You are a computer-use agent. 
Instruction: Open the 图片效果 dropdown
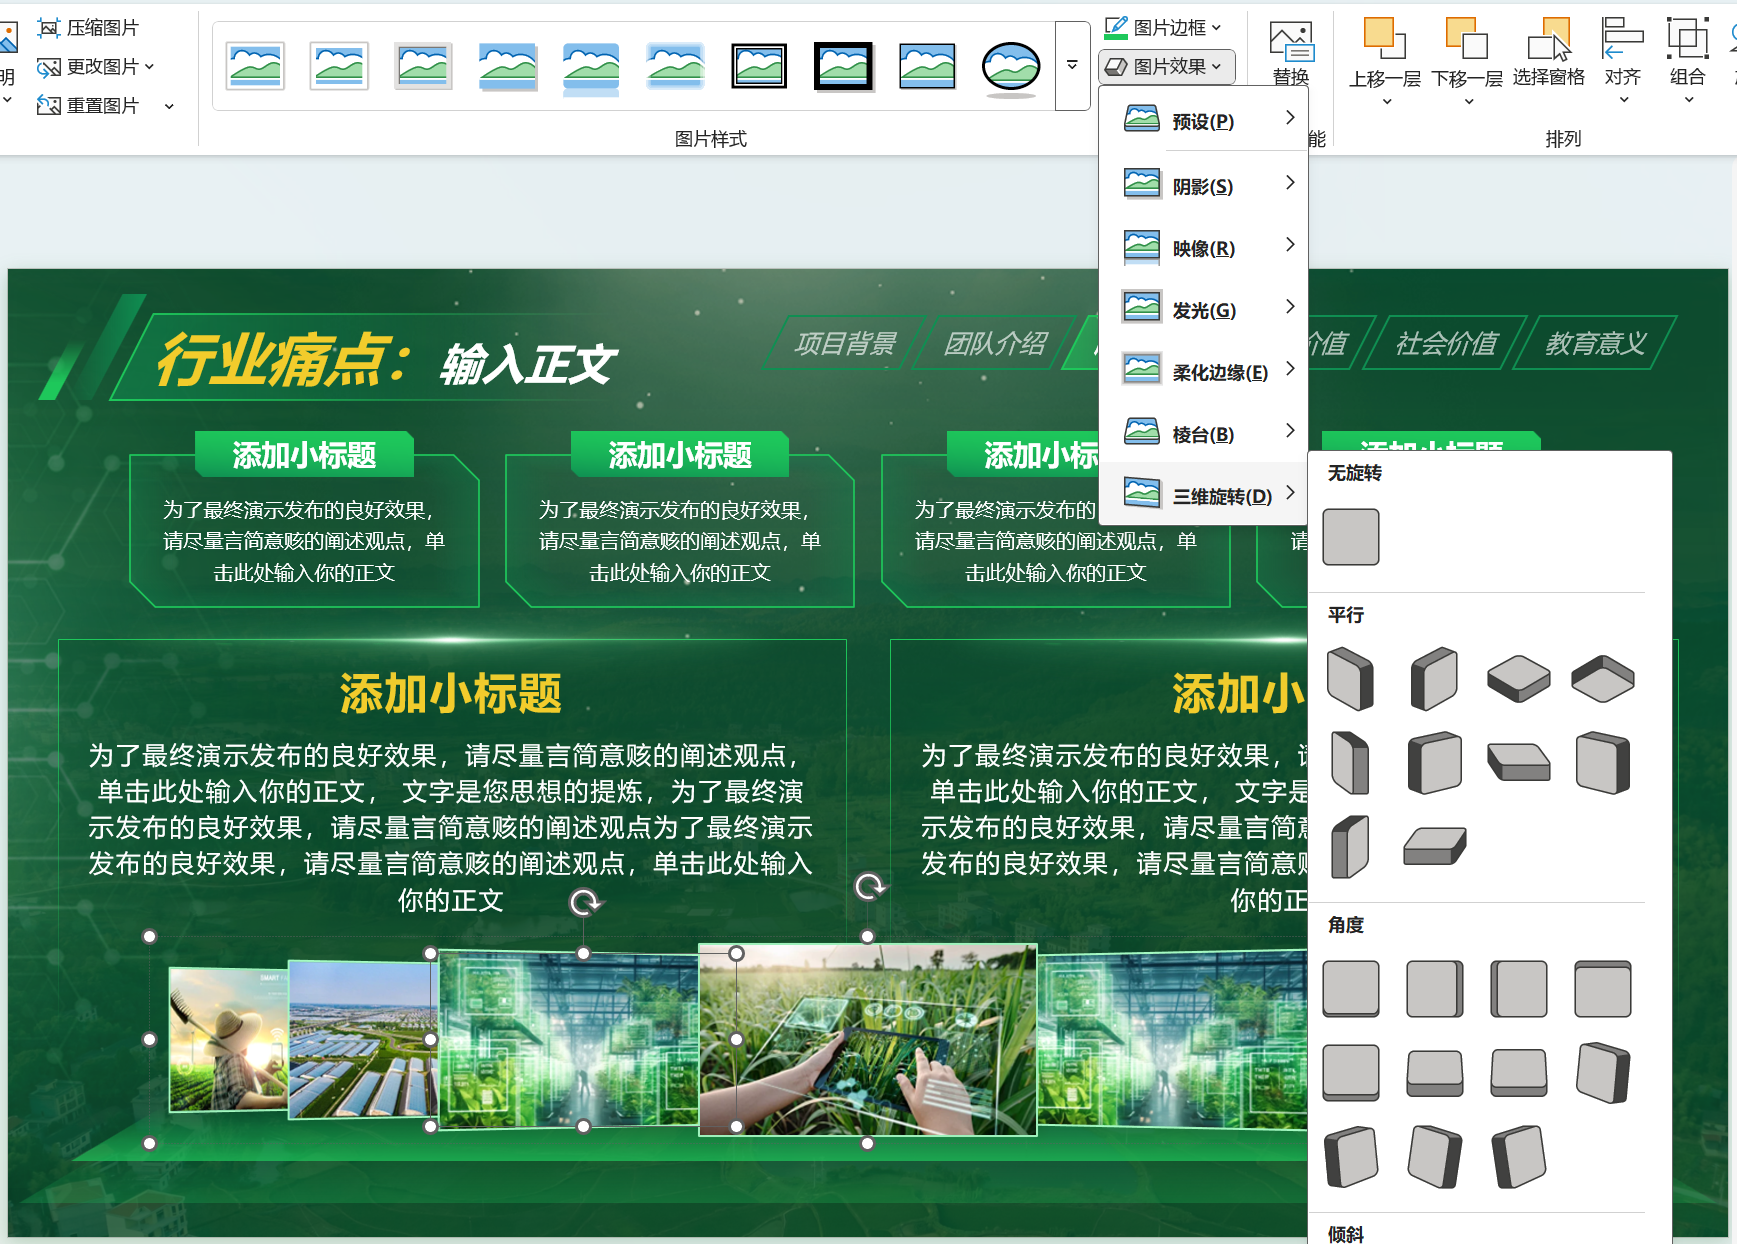[1166, 66]
